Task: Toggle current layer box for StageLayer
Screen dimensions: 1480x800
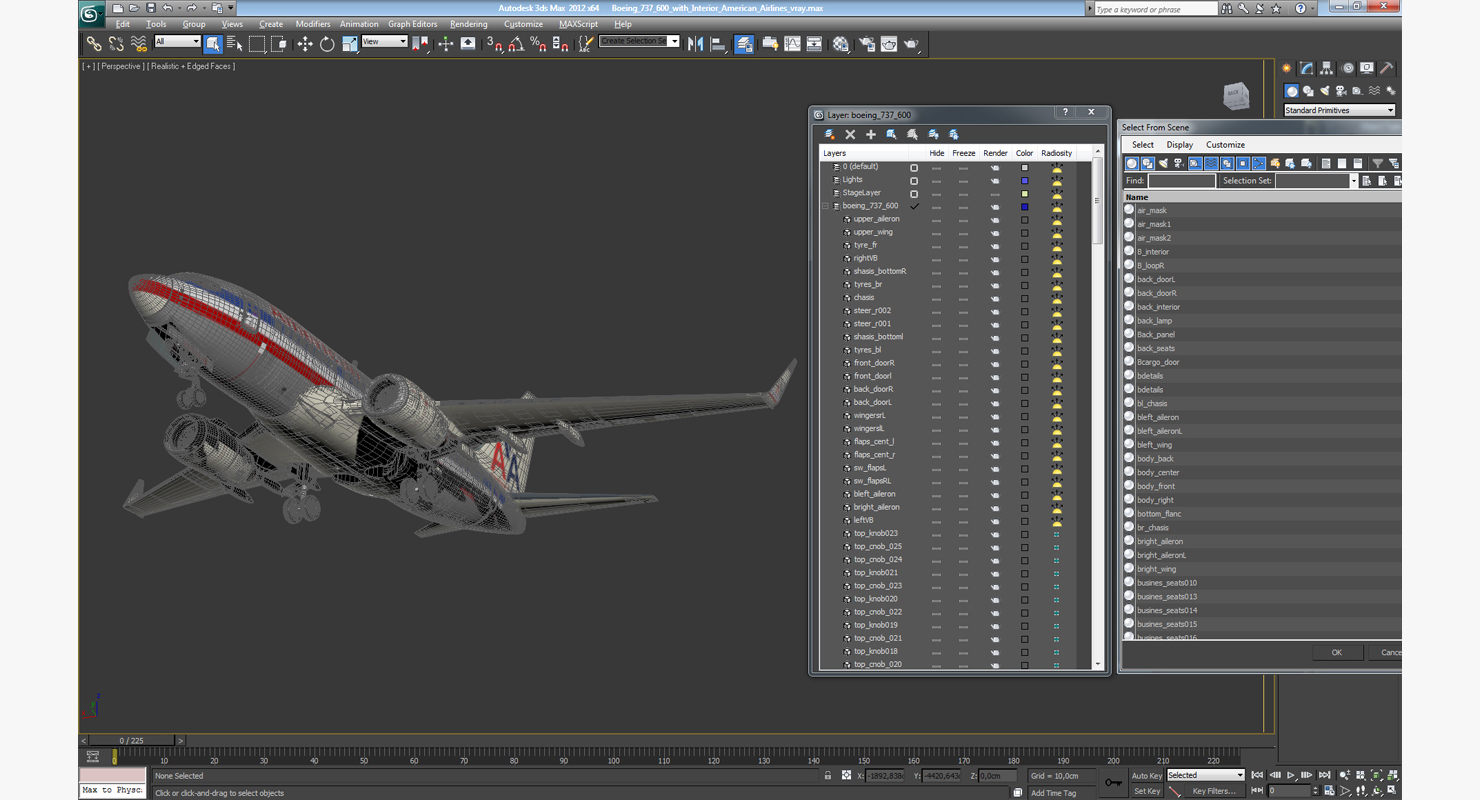Action: click(913, 194)
